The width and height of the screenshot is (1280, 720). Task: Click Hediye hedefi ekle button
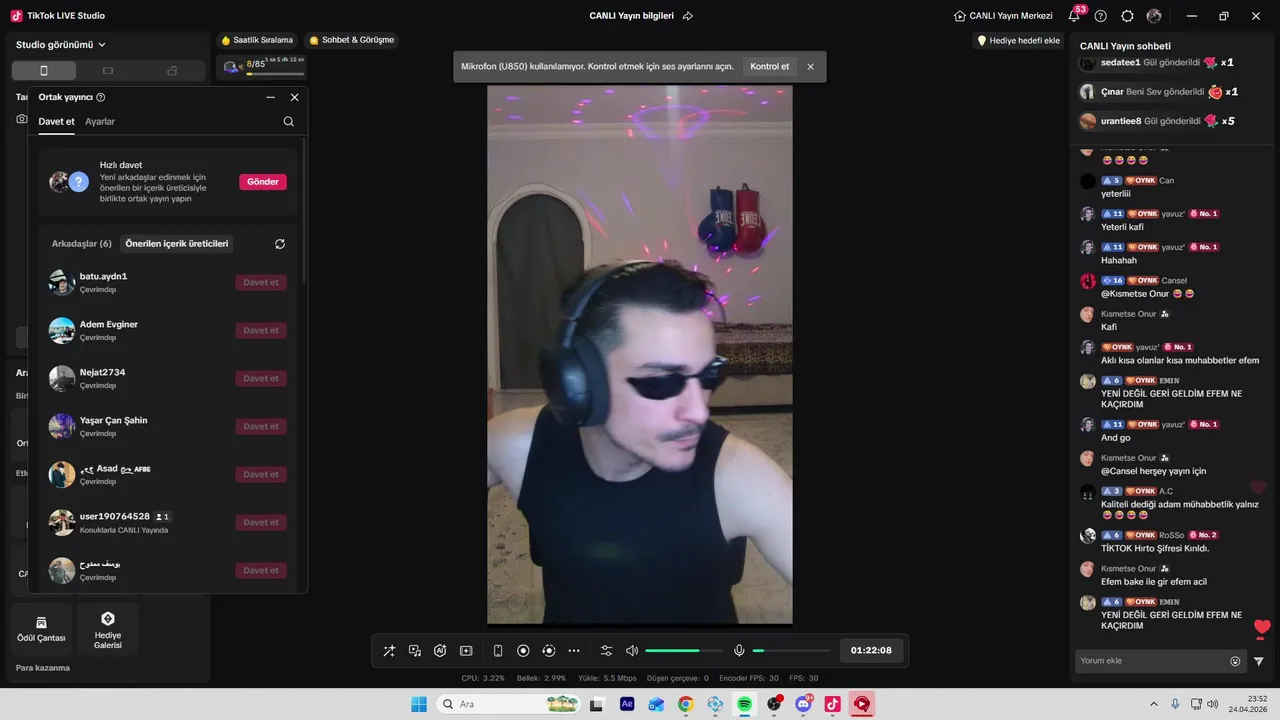coord(1018,41)
